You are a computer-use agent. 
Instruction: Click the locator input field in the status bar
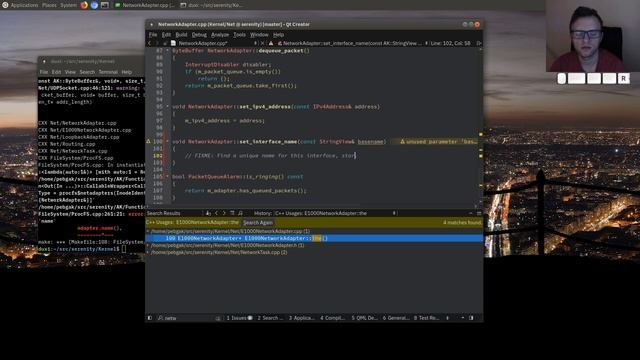[x=189, y=318]
